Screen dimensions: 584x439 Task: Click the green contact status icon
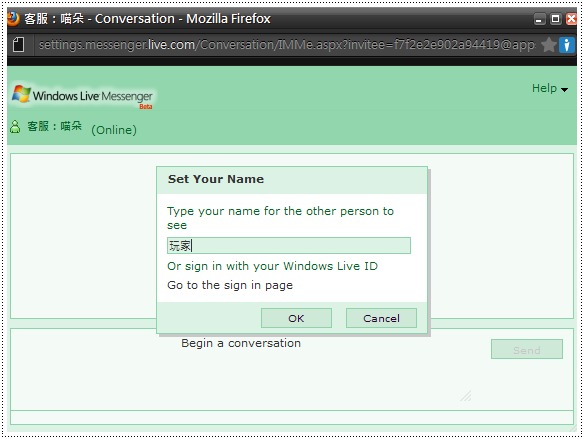(x=15, y=127)
